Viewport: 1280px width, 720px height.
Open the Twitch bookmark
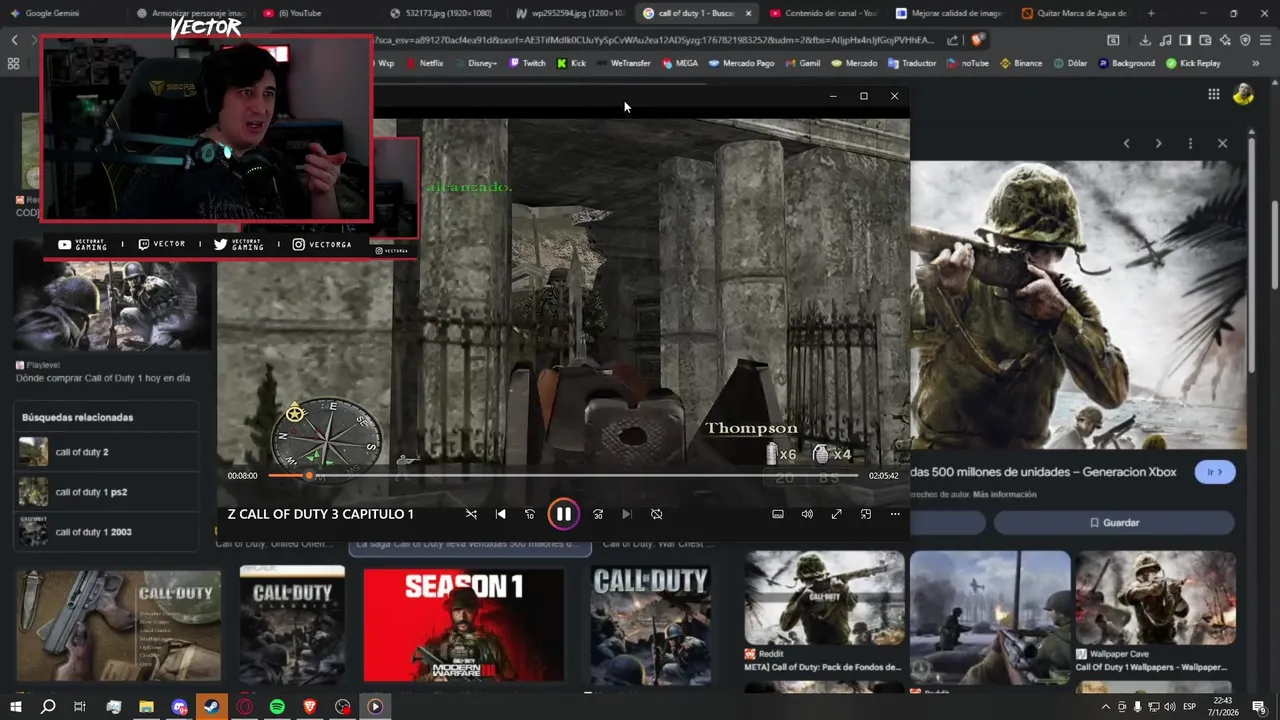click(x=528, y=63)
